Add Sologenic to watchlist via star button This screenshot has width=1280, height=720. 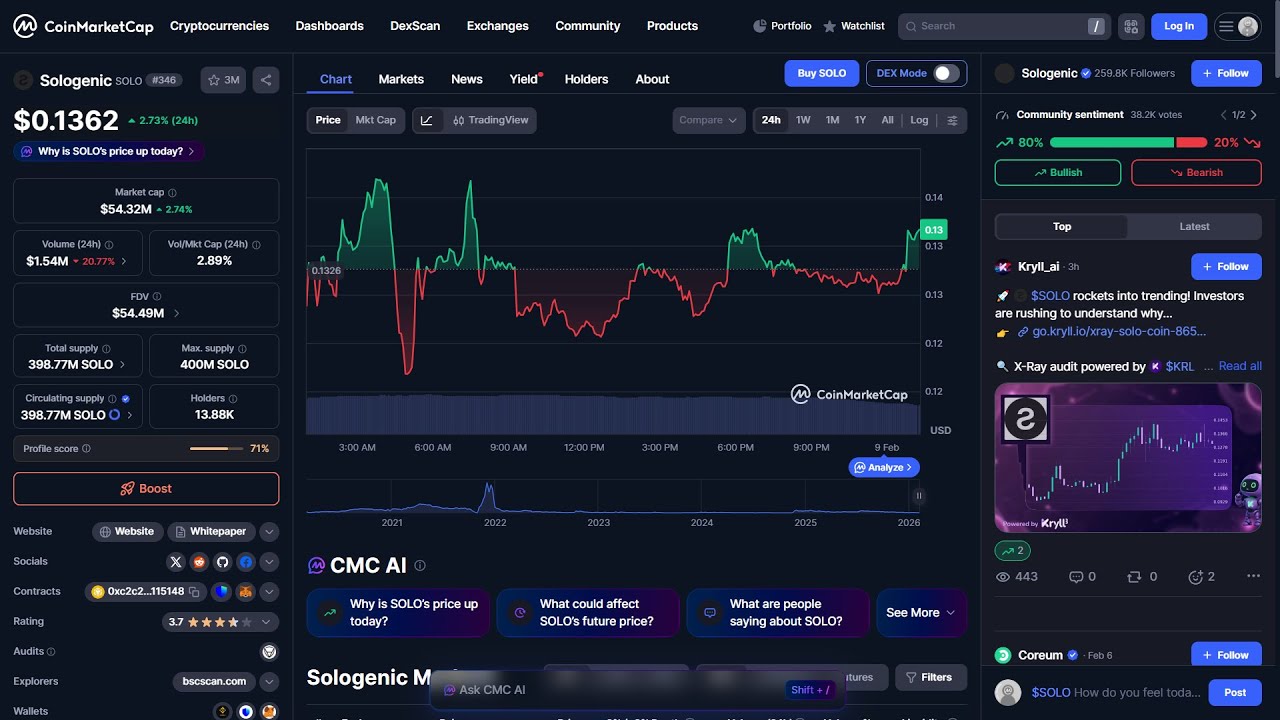click(x=225, y=80)
